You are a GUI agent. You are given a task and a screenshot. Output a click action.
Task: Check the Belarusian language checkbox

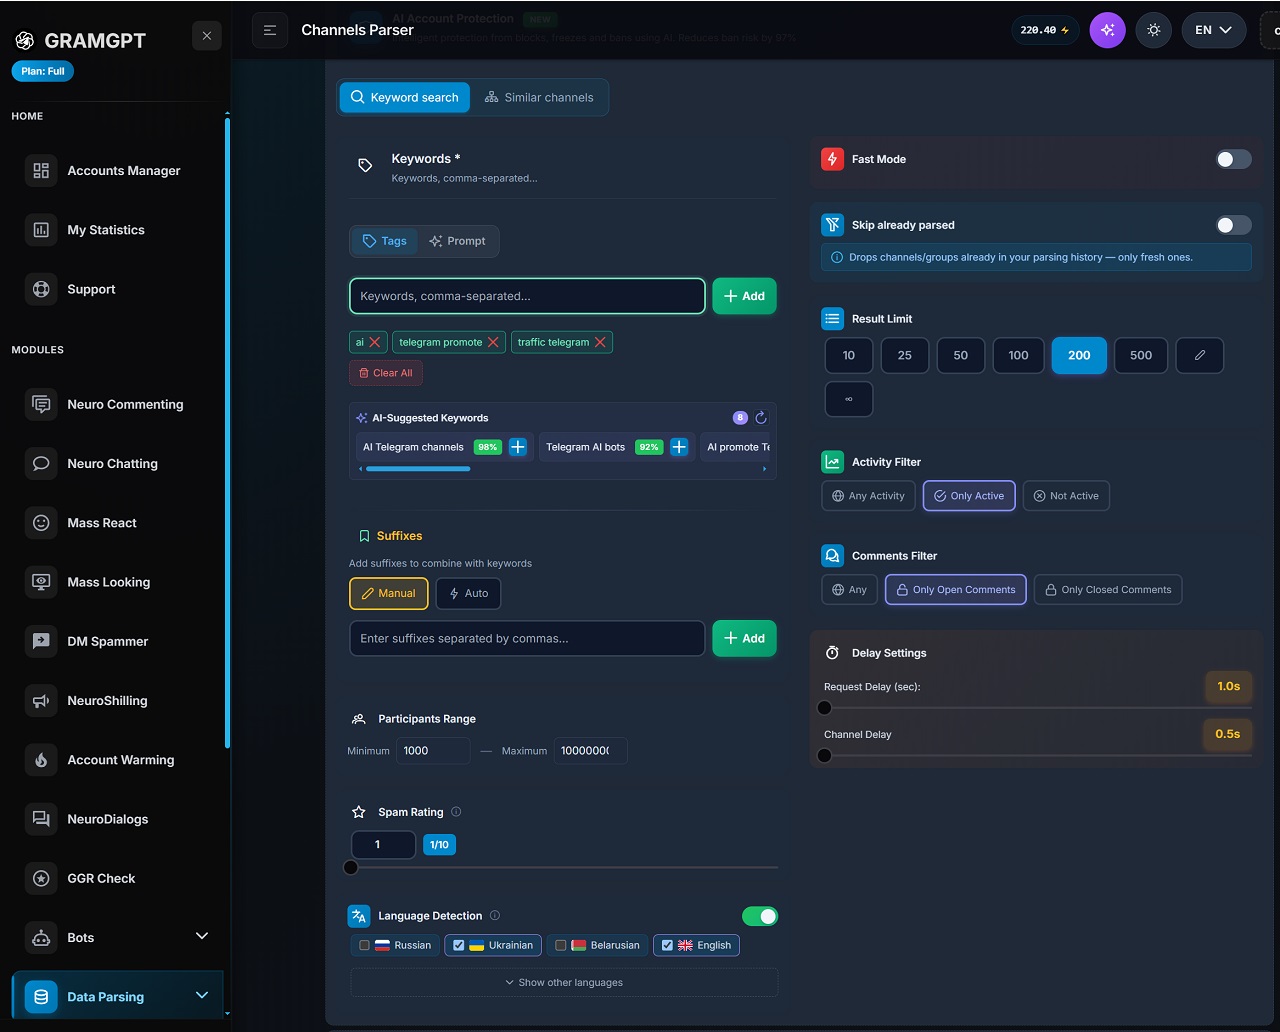click(x=561, y=945)
